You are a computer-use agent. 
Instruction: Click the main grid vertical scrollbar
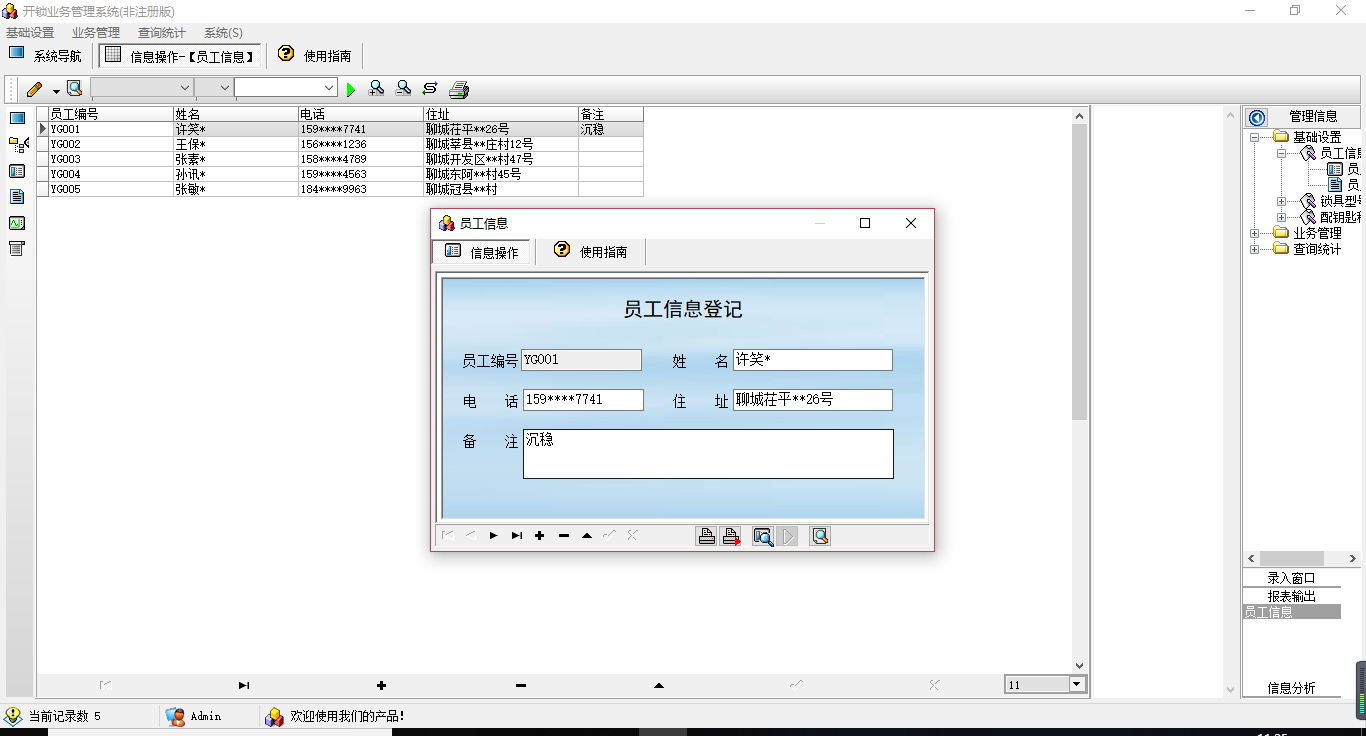[x=1079, y=390]
